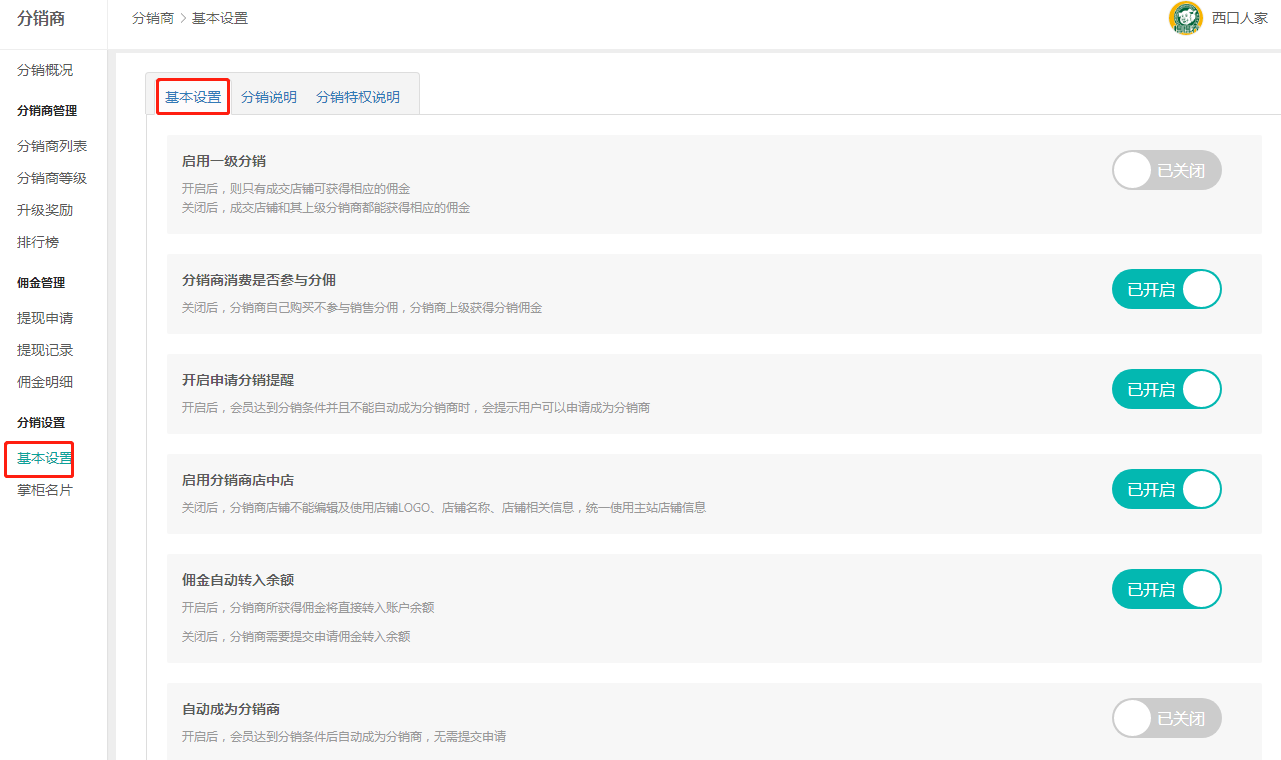1281x760 pixels.
Task: Go to 提现申请 page
Action: click(x=45, y=318)
